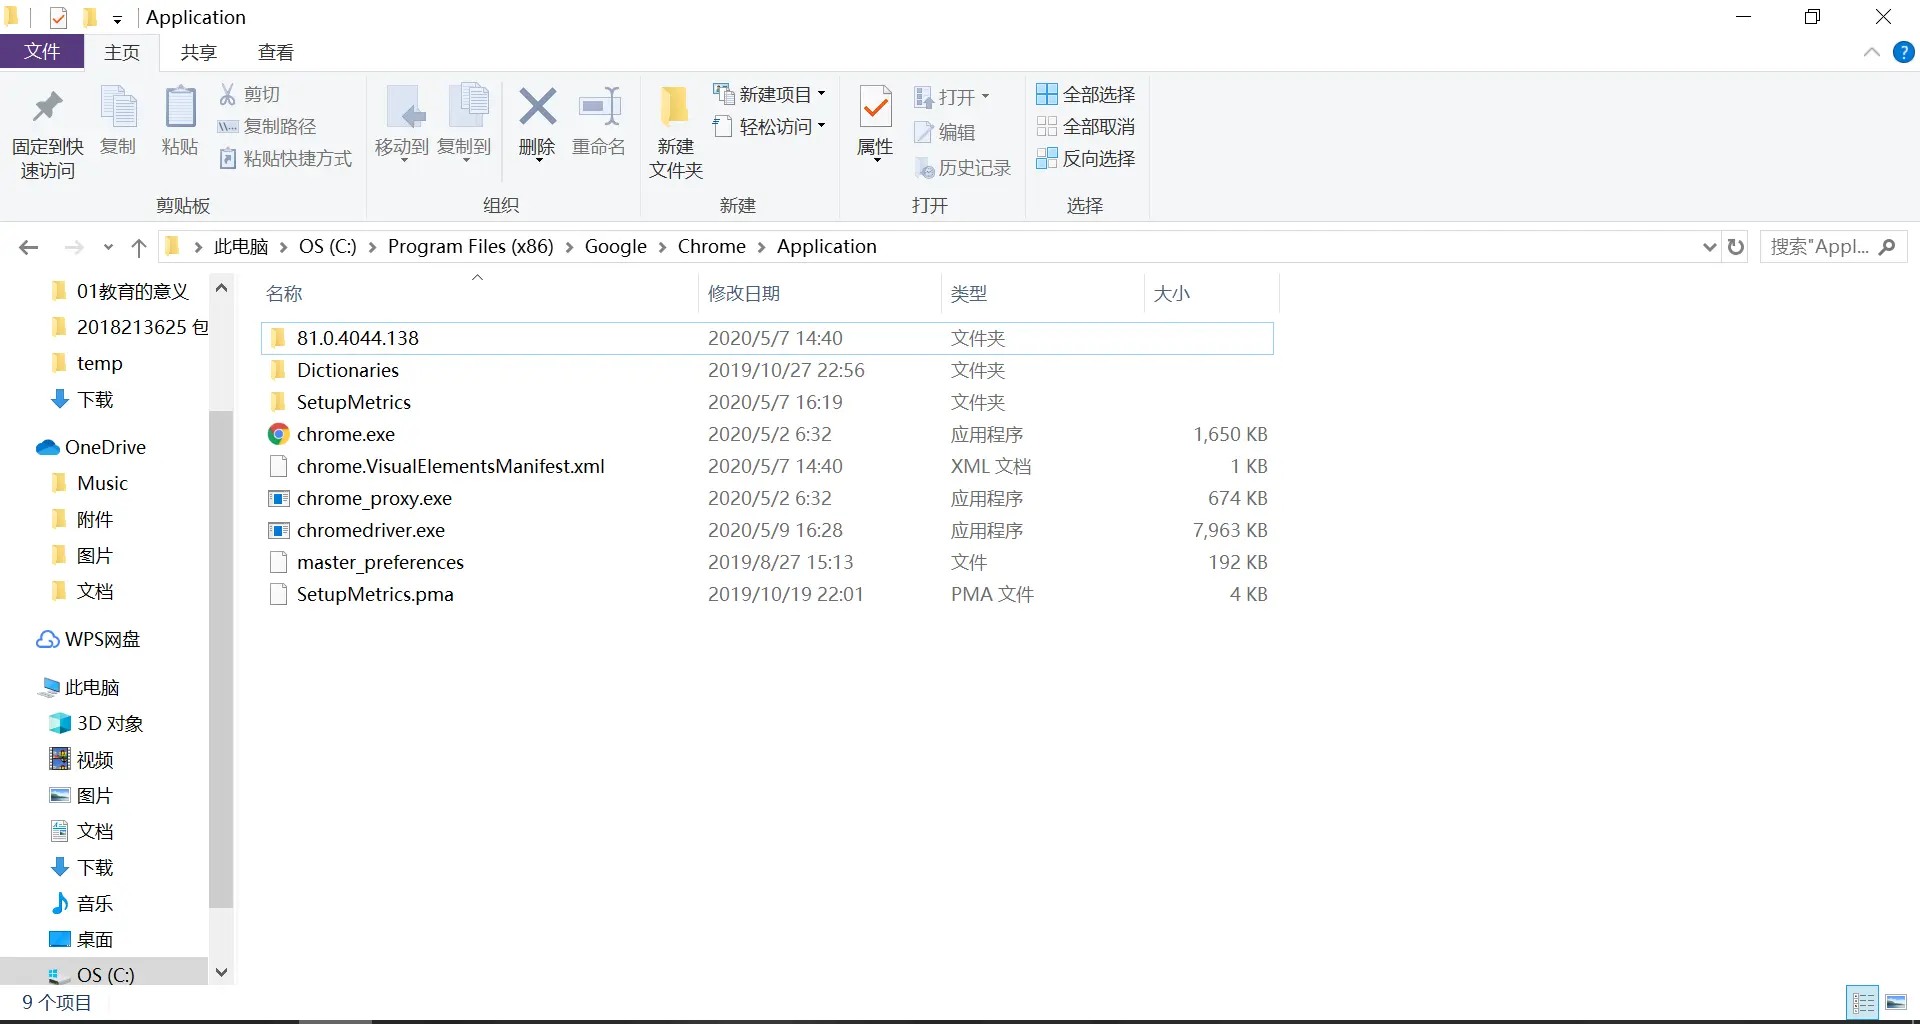This screenshot has width=1920, height=1024.
Task: Click the 删除 (Delete) red X icon
Action: (537, 106)
